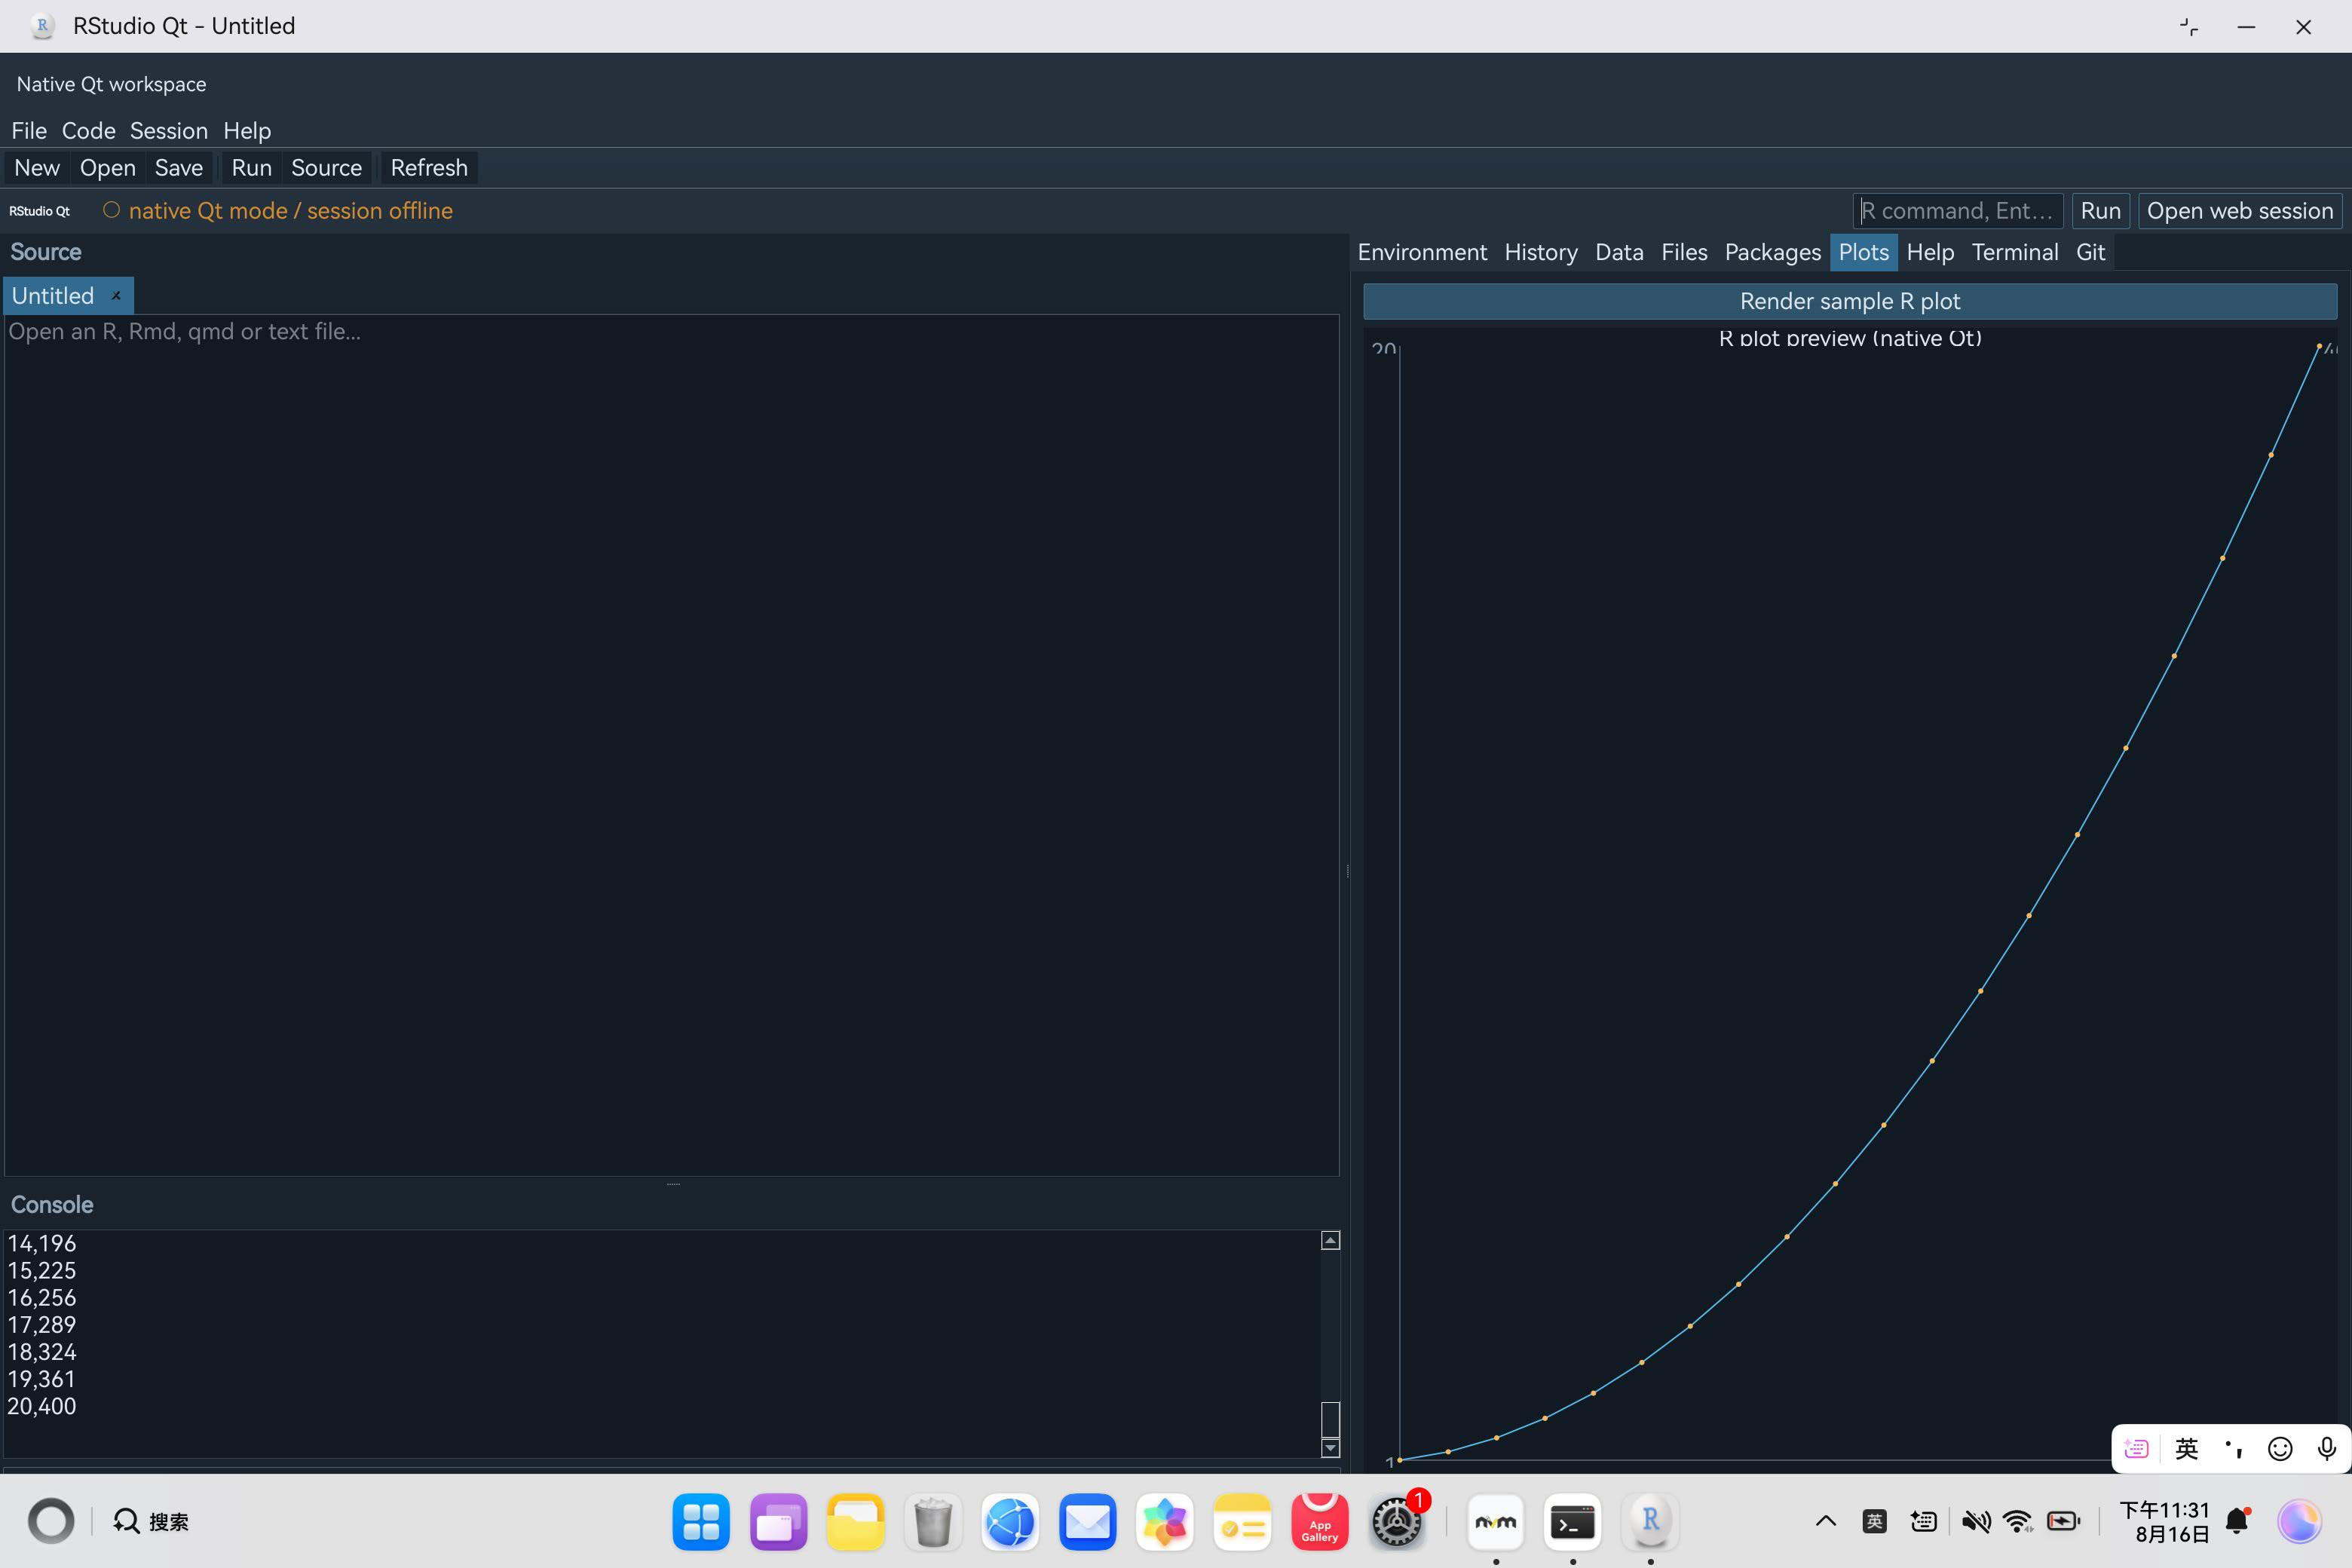Screen dimensions: 2352x1568
Task: Switch to the History tab
Action: tap(1541, 252)
